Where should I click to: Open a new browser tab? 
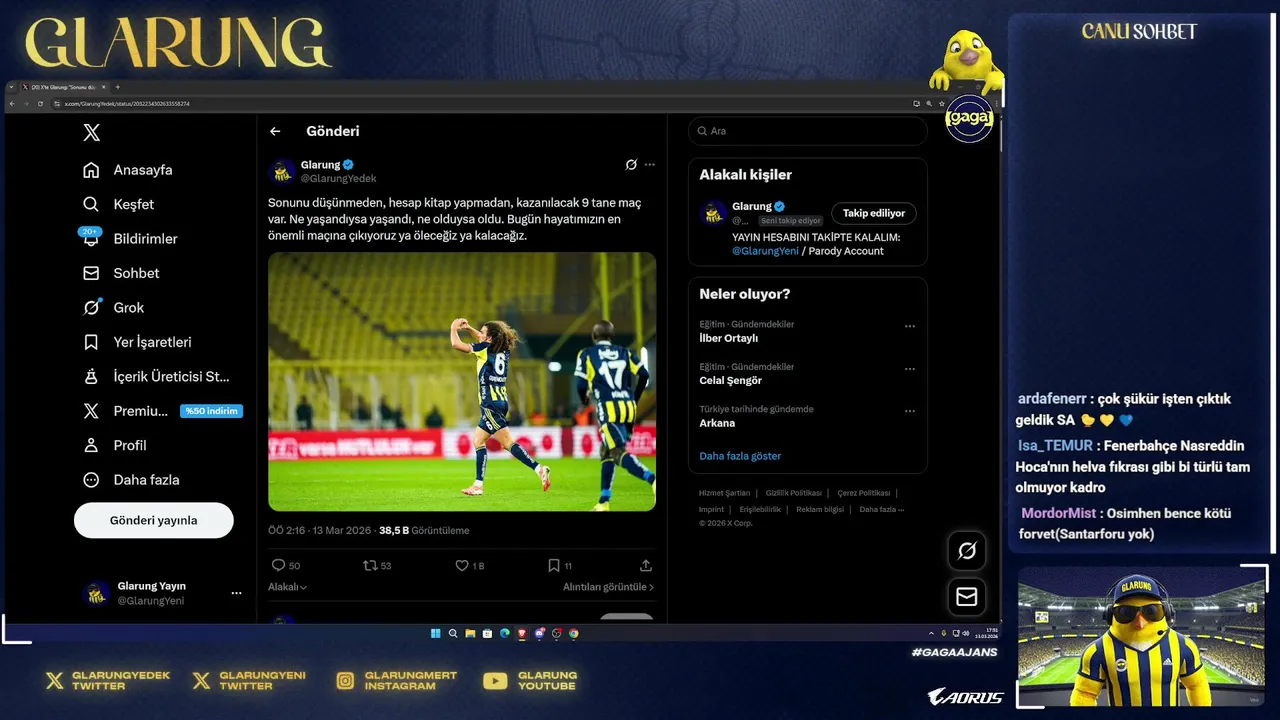117,87
